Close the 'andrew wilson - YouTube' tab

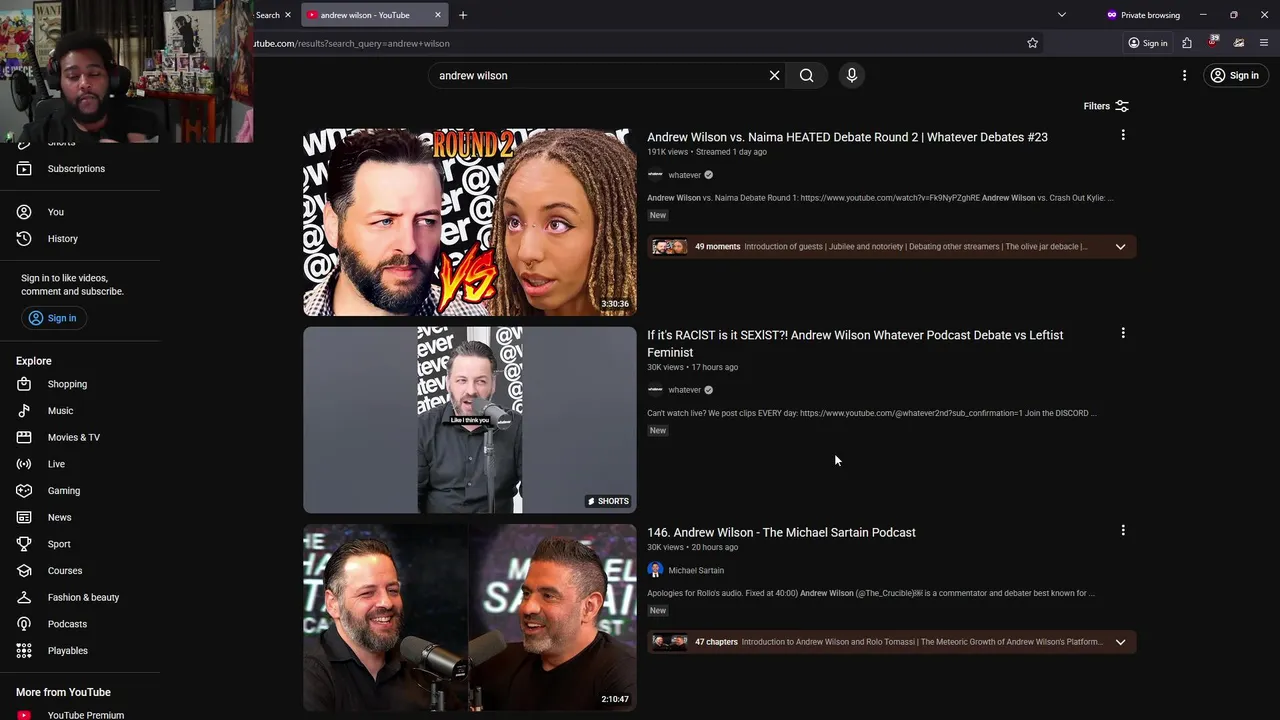438,15
